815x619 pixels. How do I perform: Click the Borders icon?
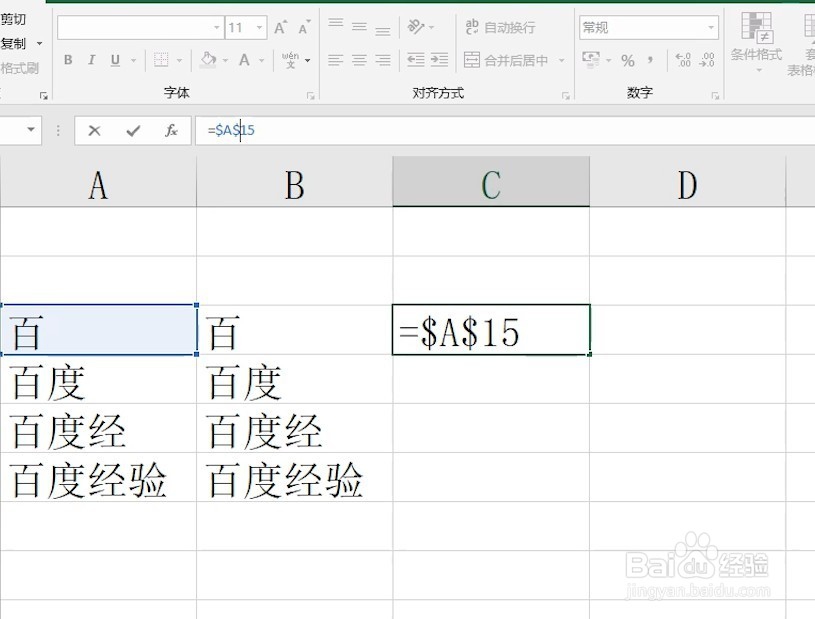161,60
